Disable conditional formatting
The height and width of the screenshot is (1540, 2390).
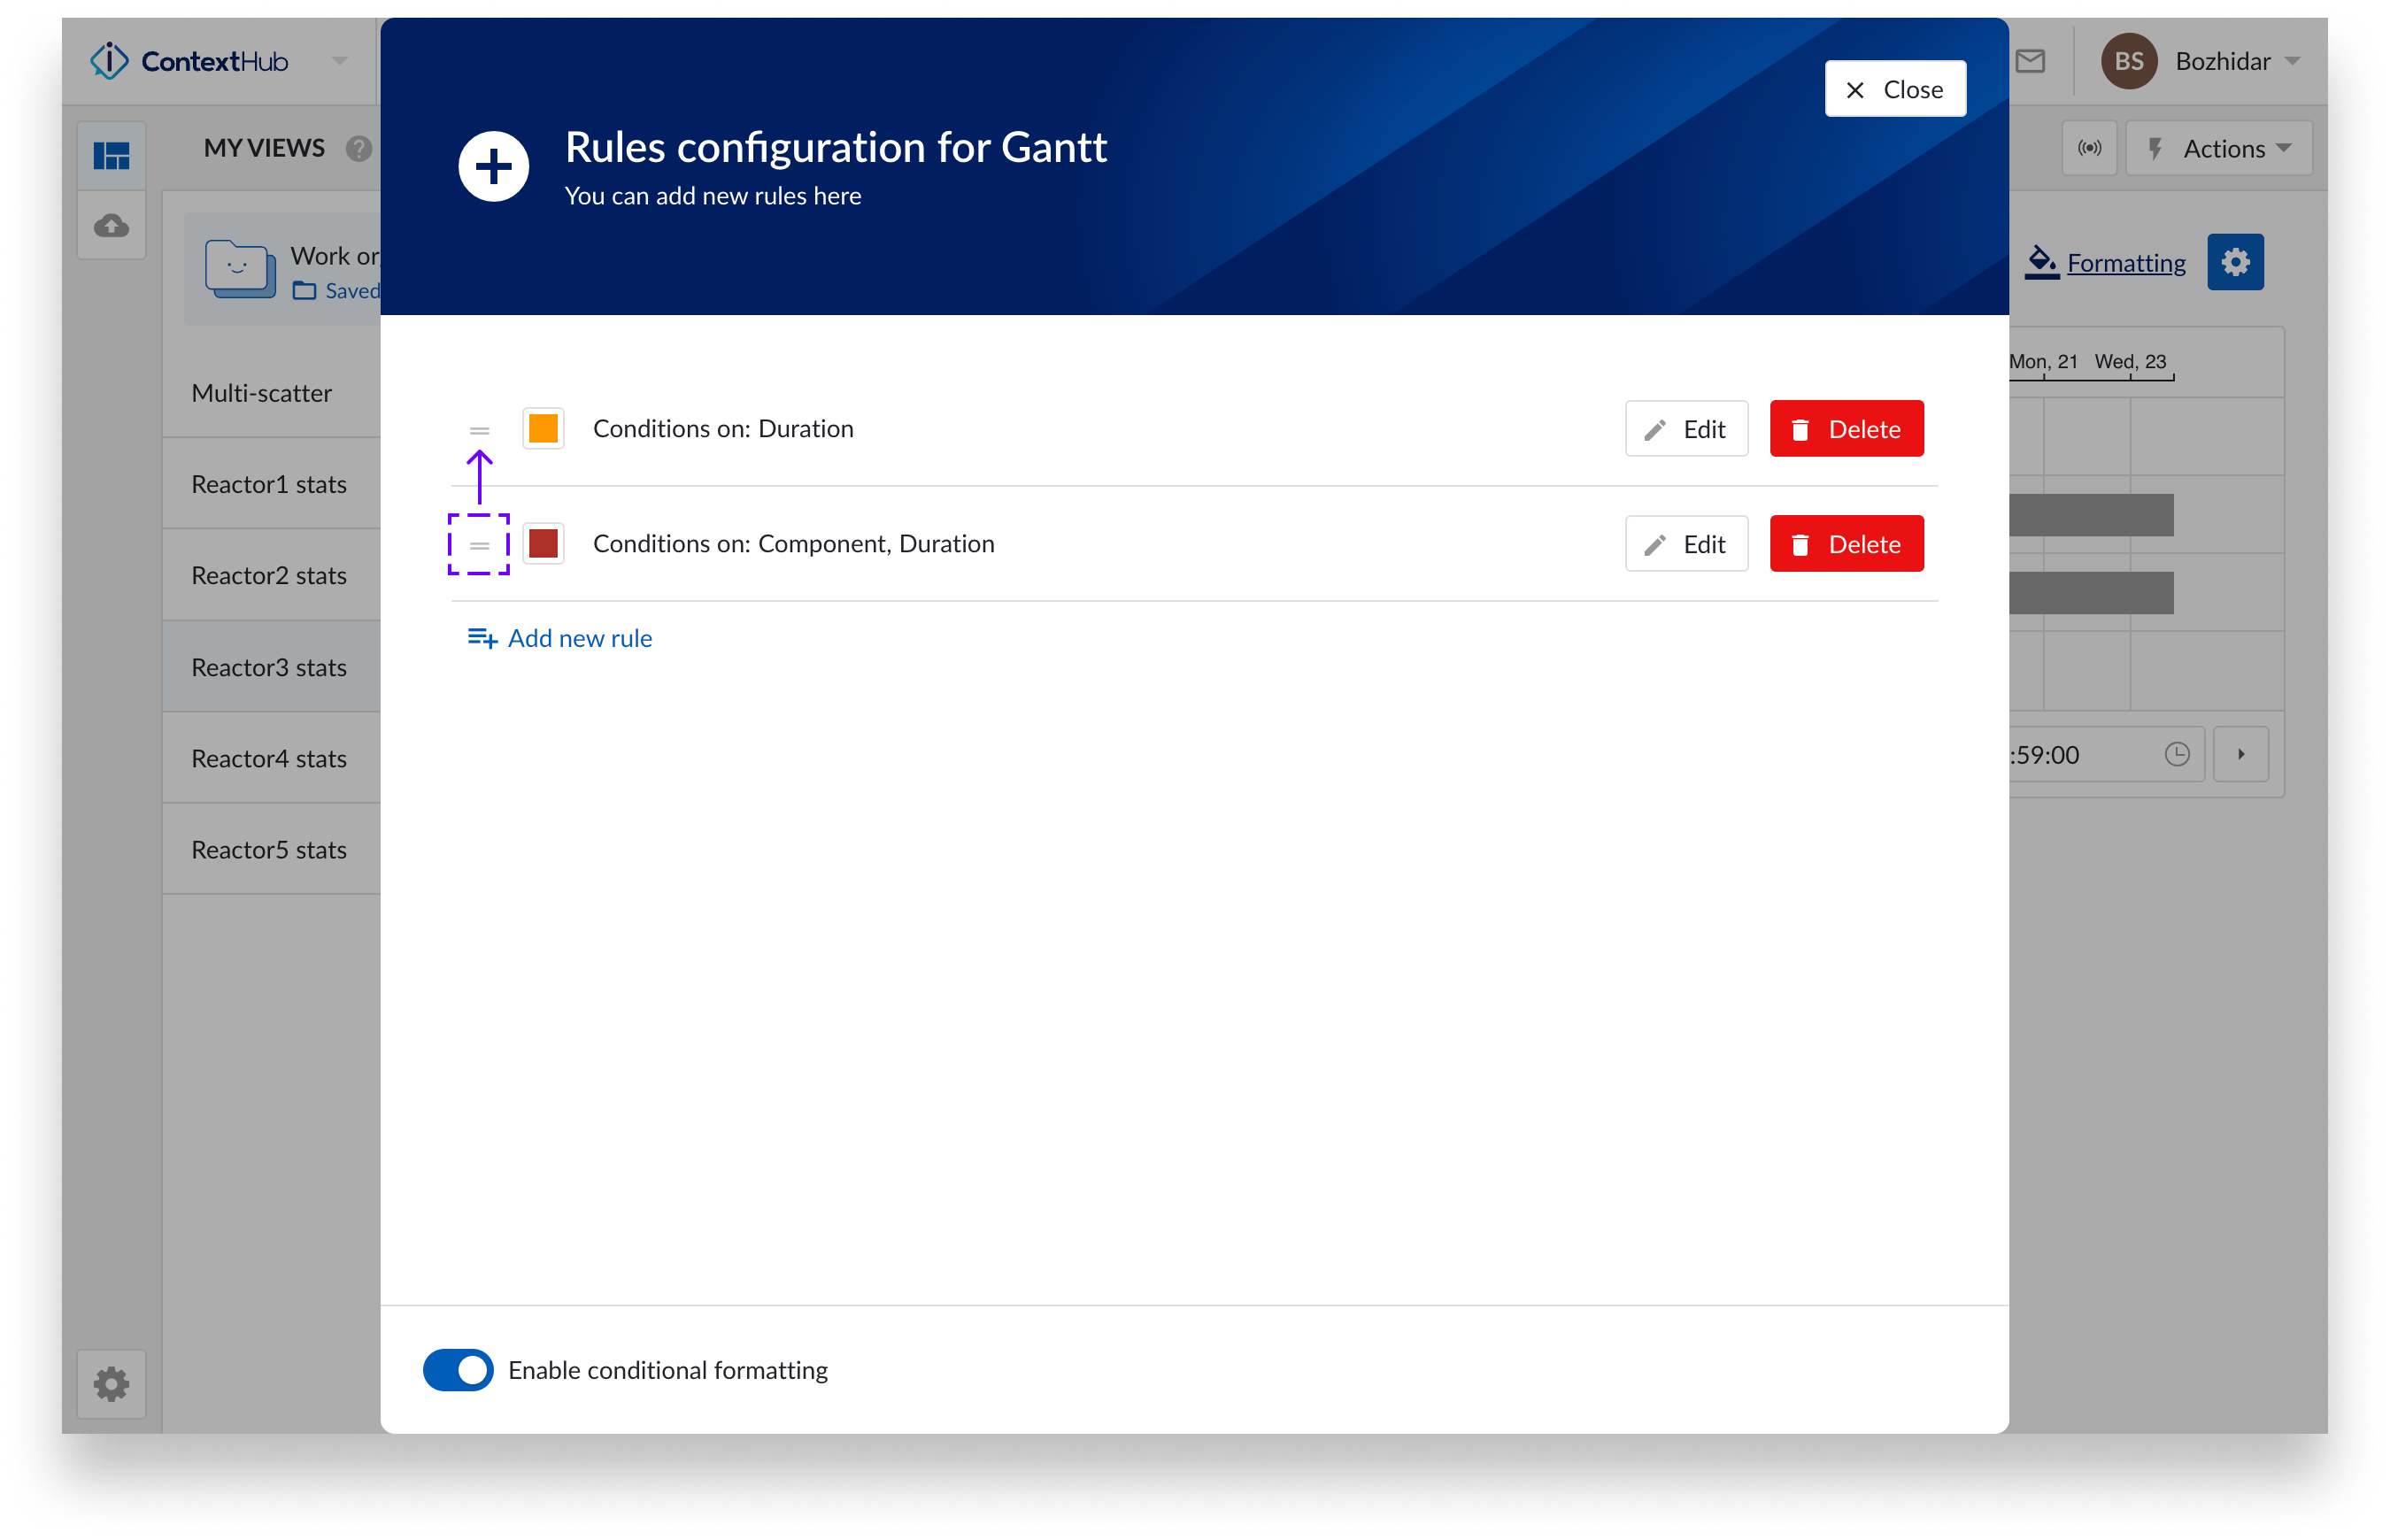pos(458,1370)
